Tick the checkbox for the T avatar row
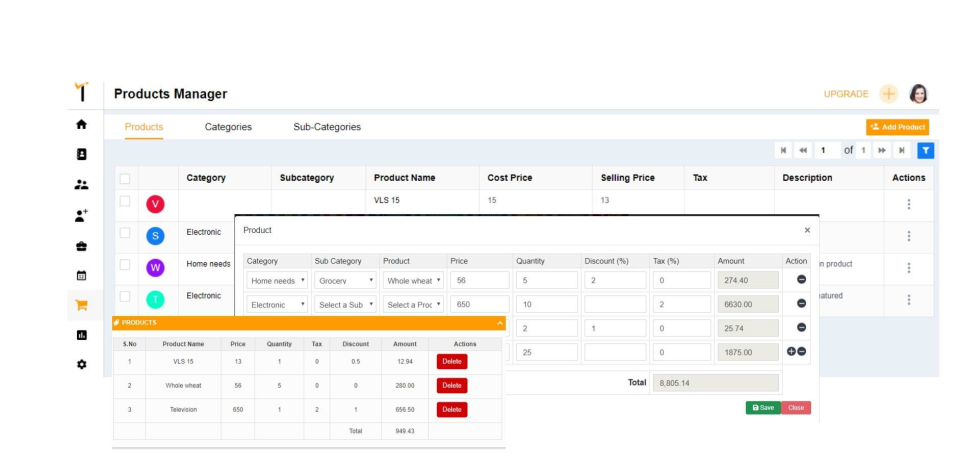Screen dimensions: 960x470 pyautogui.click(x=125, y=296)
